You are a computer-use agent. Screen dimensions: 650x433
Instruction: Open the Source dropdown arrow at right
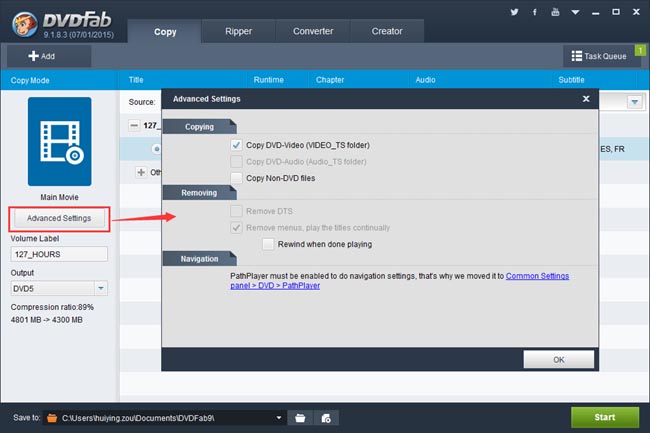point(635,102)
